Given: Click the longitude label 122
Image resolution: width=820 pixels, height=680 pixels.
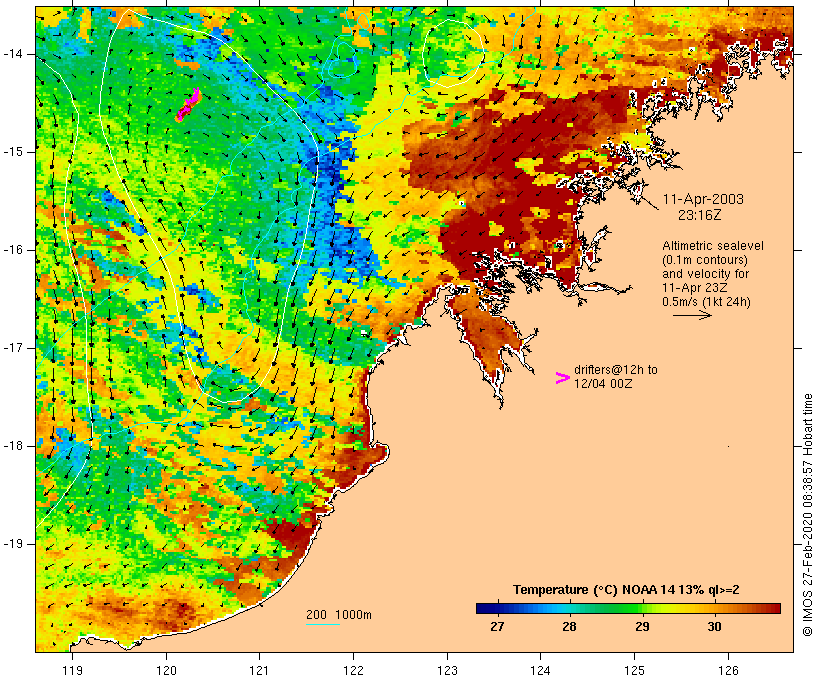Looking at the screenshot, I should coord(354,670).
